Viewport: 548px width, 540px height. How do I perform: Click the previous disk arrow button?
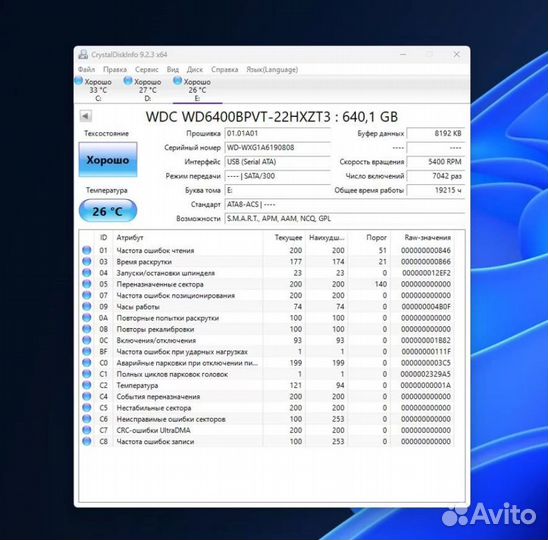(x=86, y=116)
